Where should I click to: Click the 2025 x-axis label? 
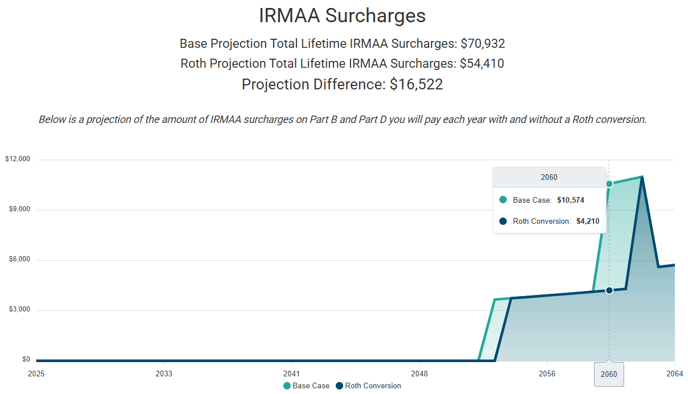(36, 374)
